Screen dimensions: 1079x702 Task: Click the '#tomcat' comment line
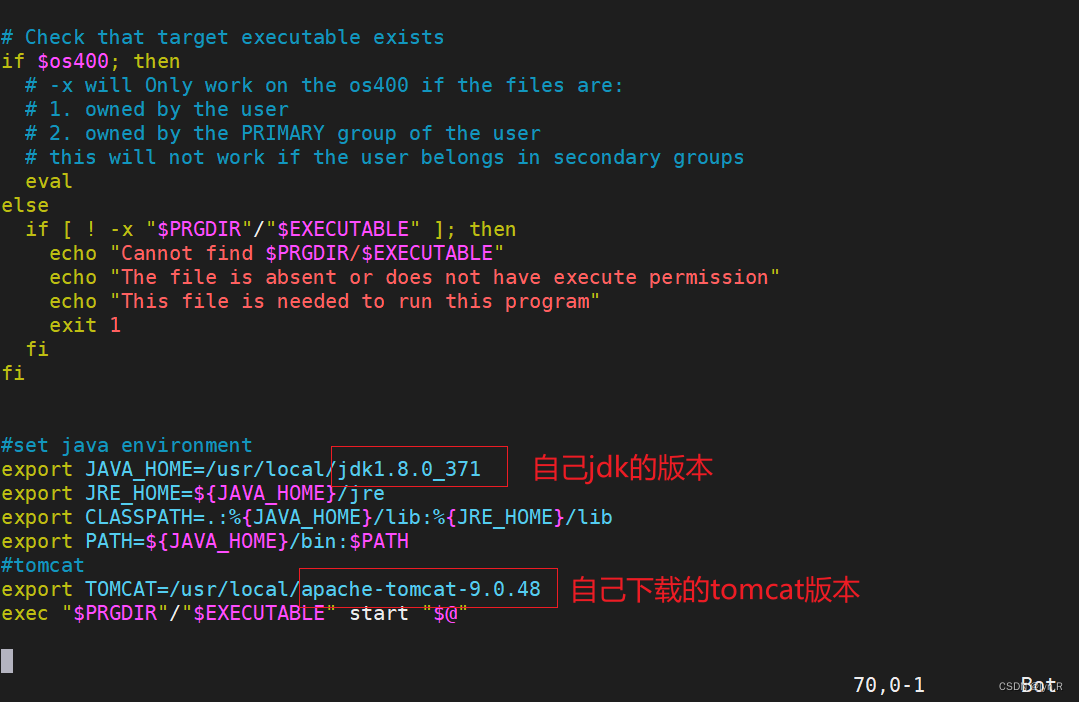pos(43,565)
